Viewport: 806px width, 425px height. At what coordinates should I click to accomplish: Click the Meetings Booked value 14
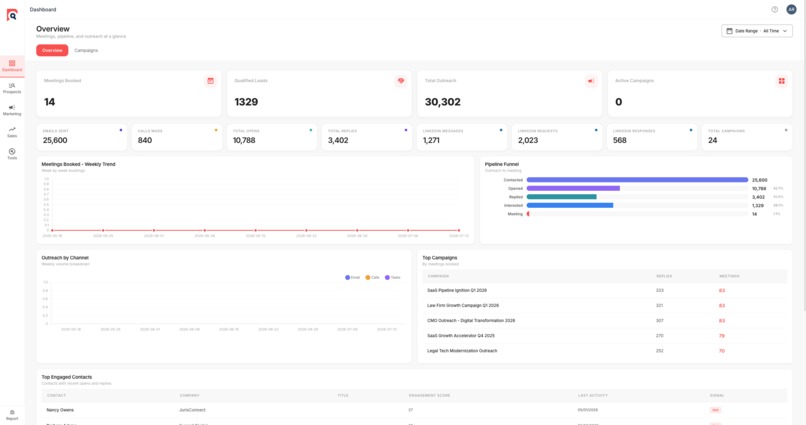click(49, 102)
